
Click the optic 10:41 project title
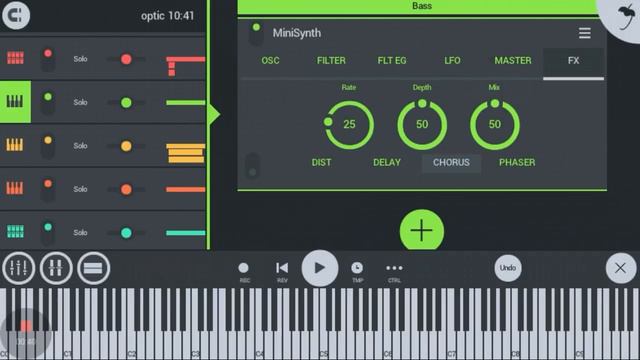[167, 16]
